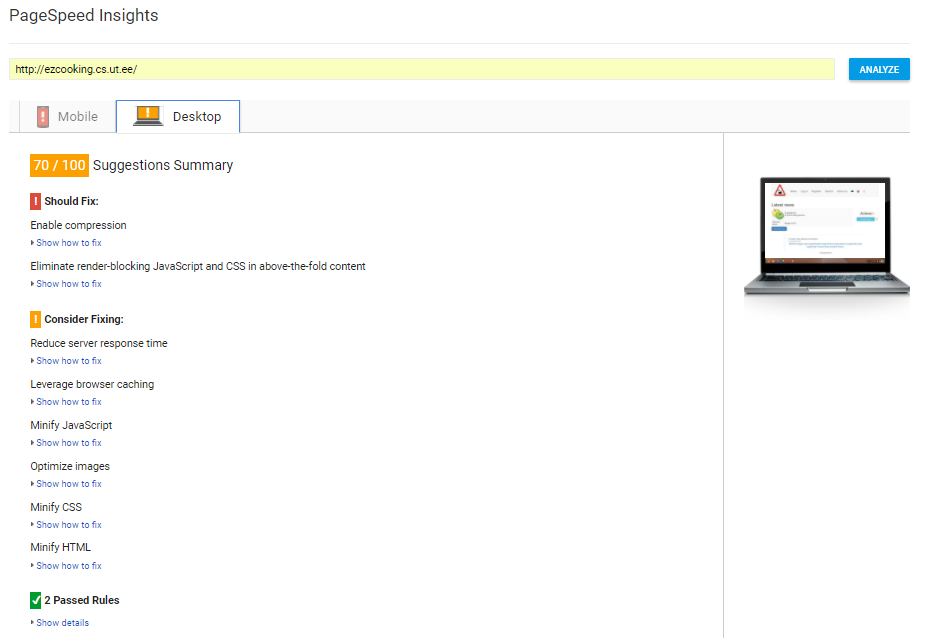949x638 pixels.
Task: Click the orange Consider Fixing exclamation icon
Action: (x=35, y=319)
